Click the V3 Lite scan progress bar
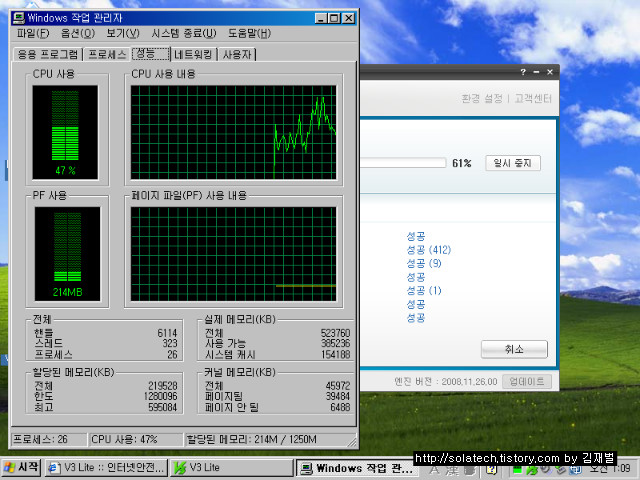The width and height of the screenshot is (640, 480). [x=403, y=163]
